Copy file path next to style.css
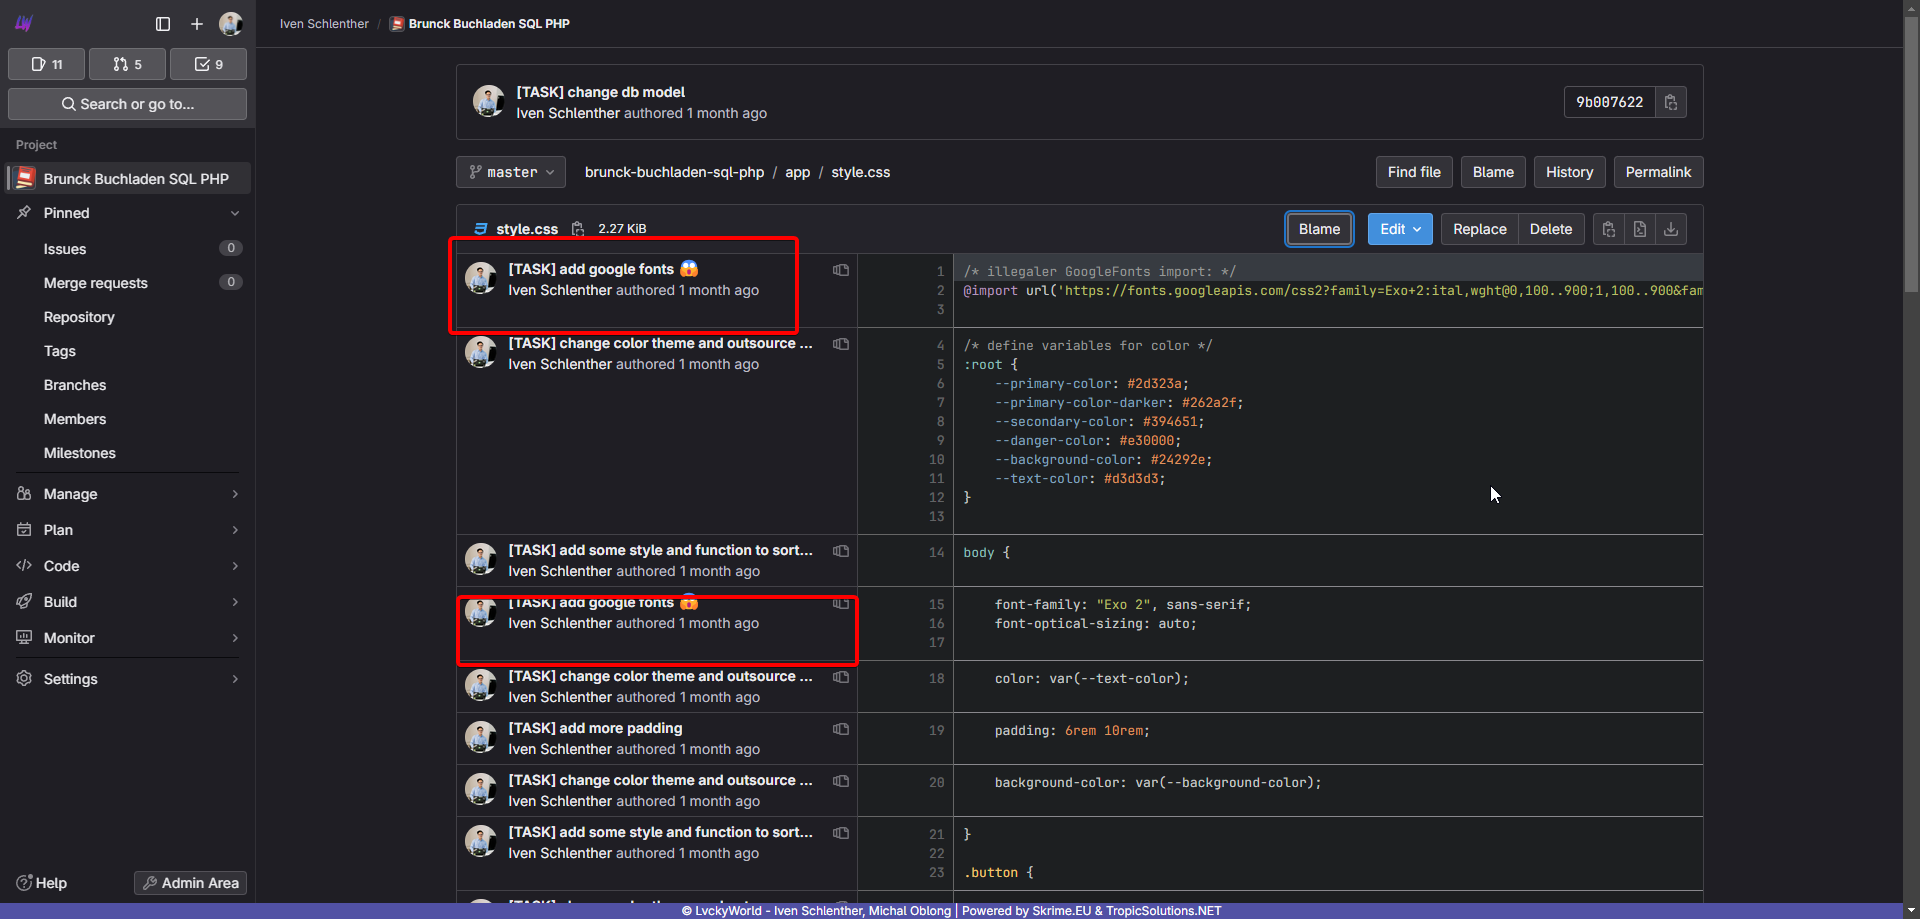Screen dimensions: 1920x919 578,229
